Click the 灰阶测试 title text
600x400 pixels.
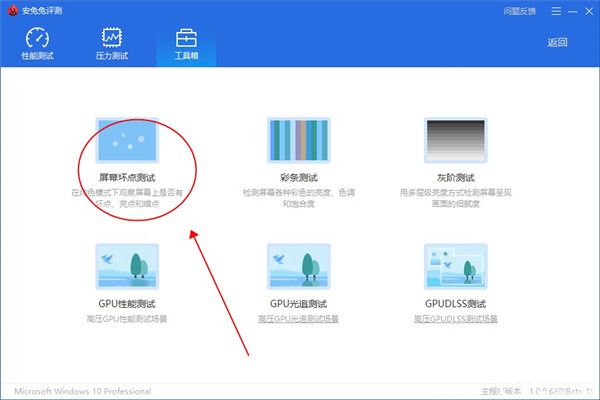pyautogui.click(x=455, y=178)
